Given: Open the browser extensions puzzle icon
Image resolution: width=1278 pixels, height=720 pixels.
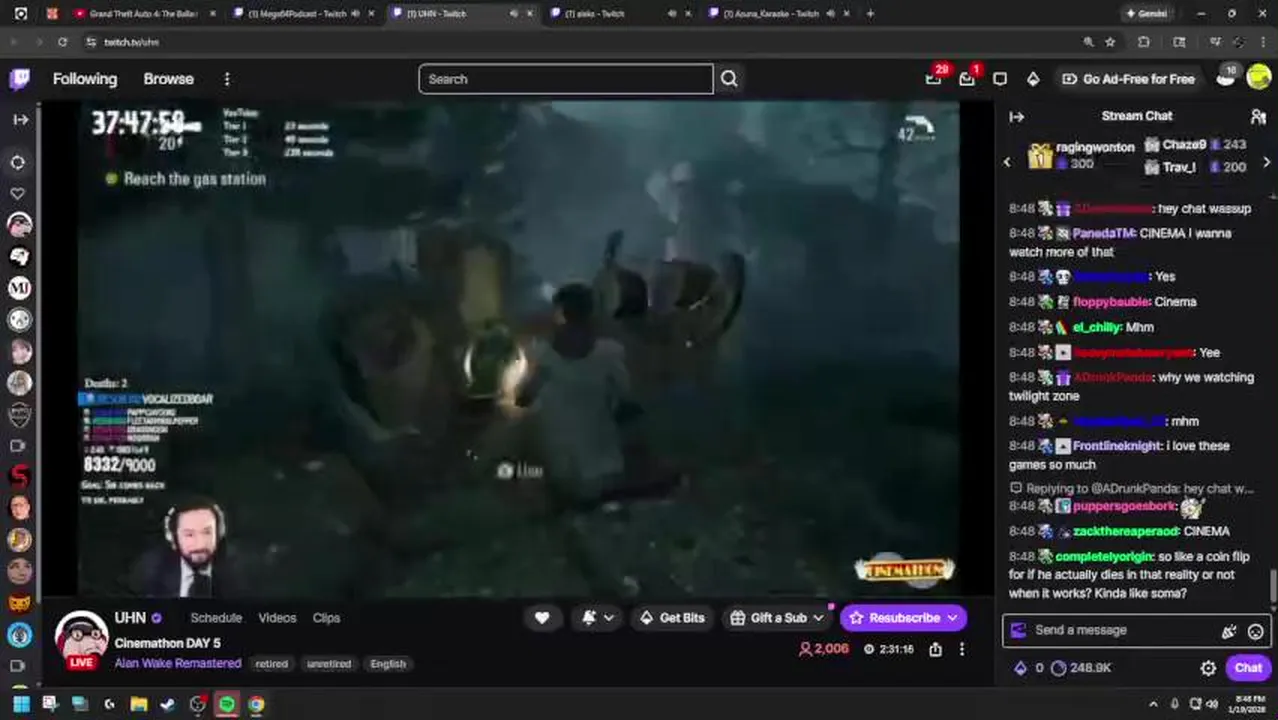Looking at the screenshot, I should pyautogui.click(x=1144, y=42).
